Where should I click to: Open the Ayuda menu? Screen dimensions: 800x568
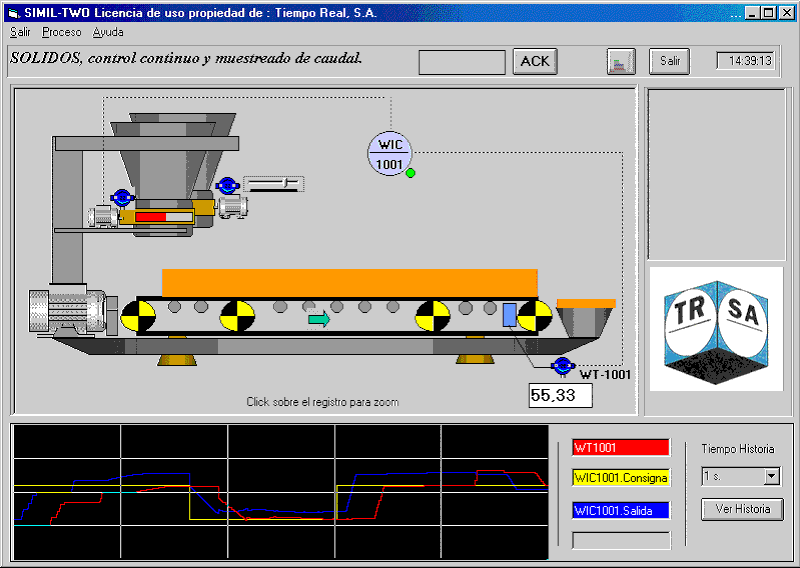pyautogui.click(x=108, y=32)
